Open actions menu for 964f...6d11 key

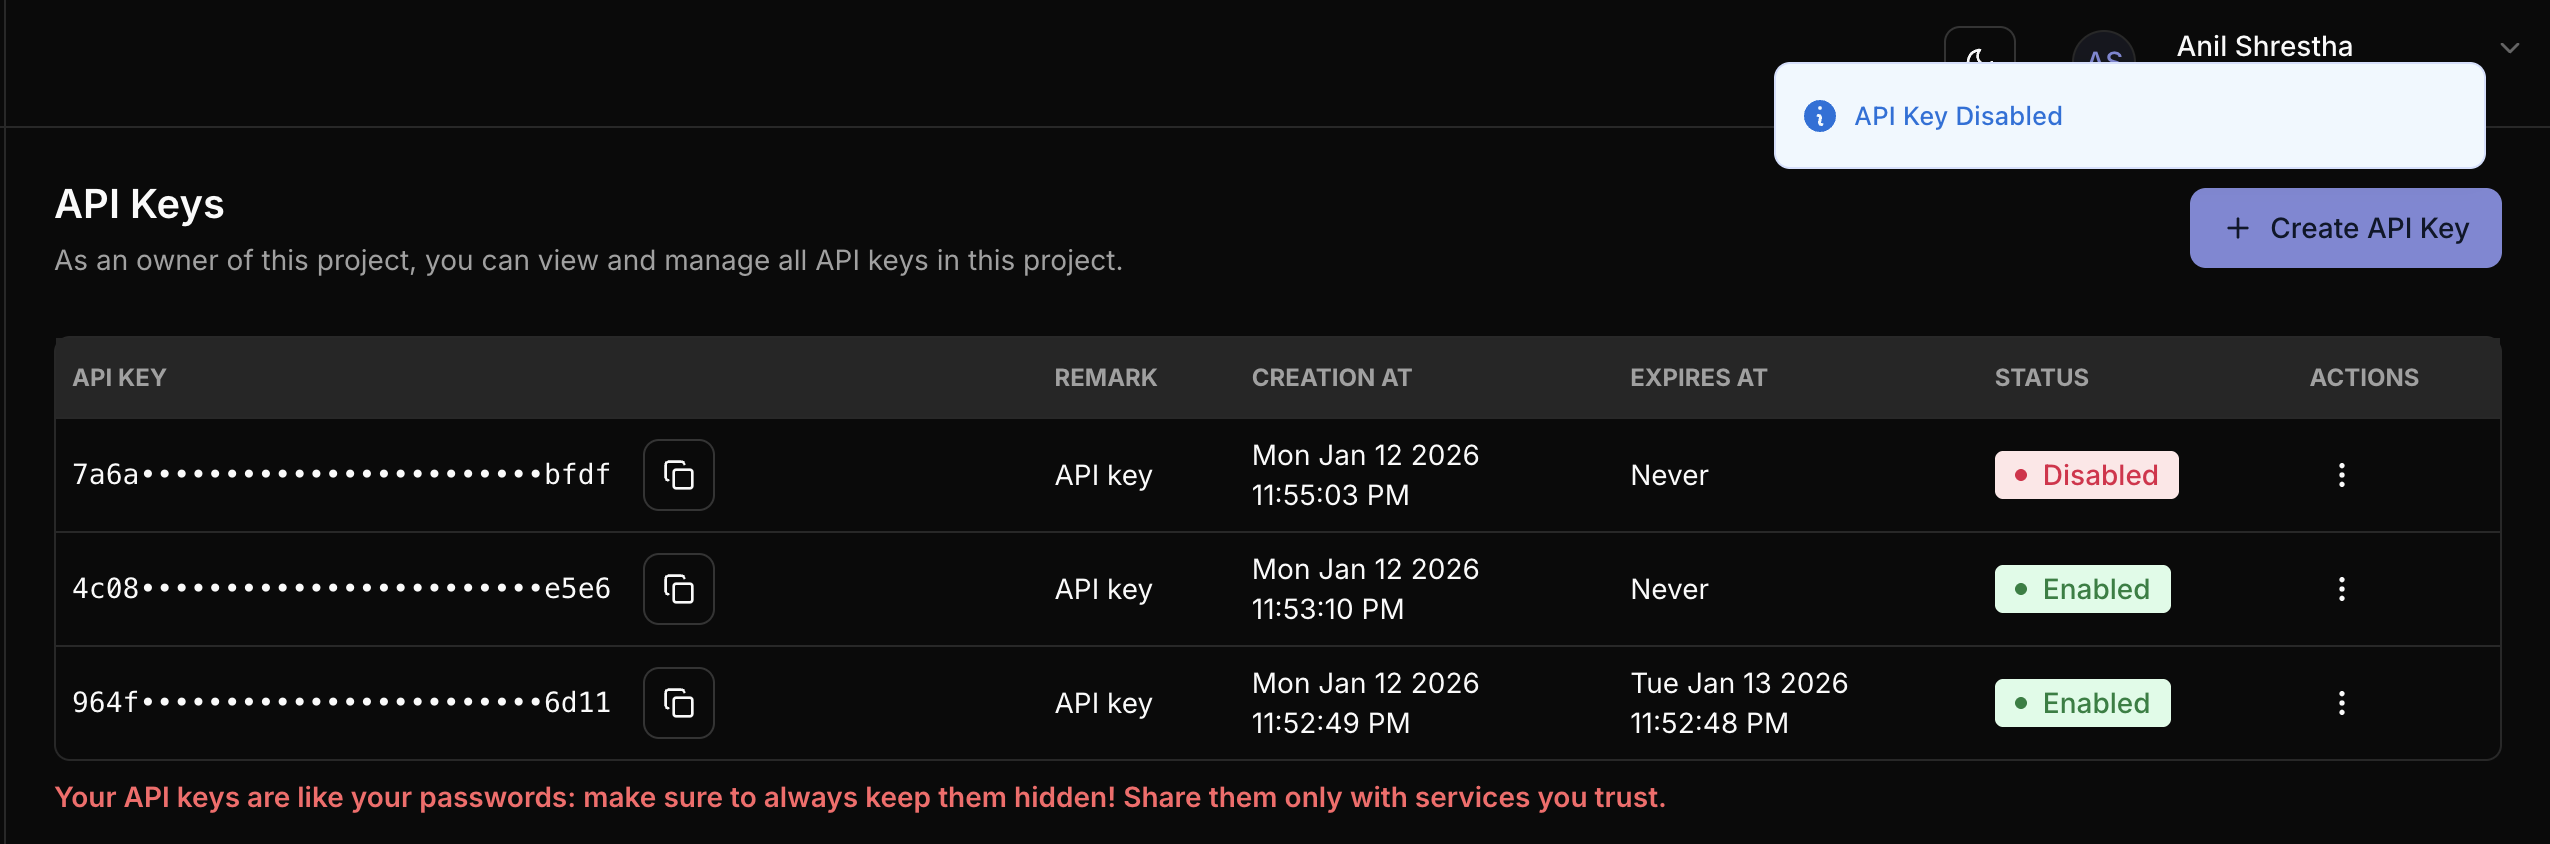click(x=2341, y=703)
